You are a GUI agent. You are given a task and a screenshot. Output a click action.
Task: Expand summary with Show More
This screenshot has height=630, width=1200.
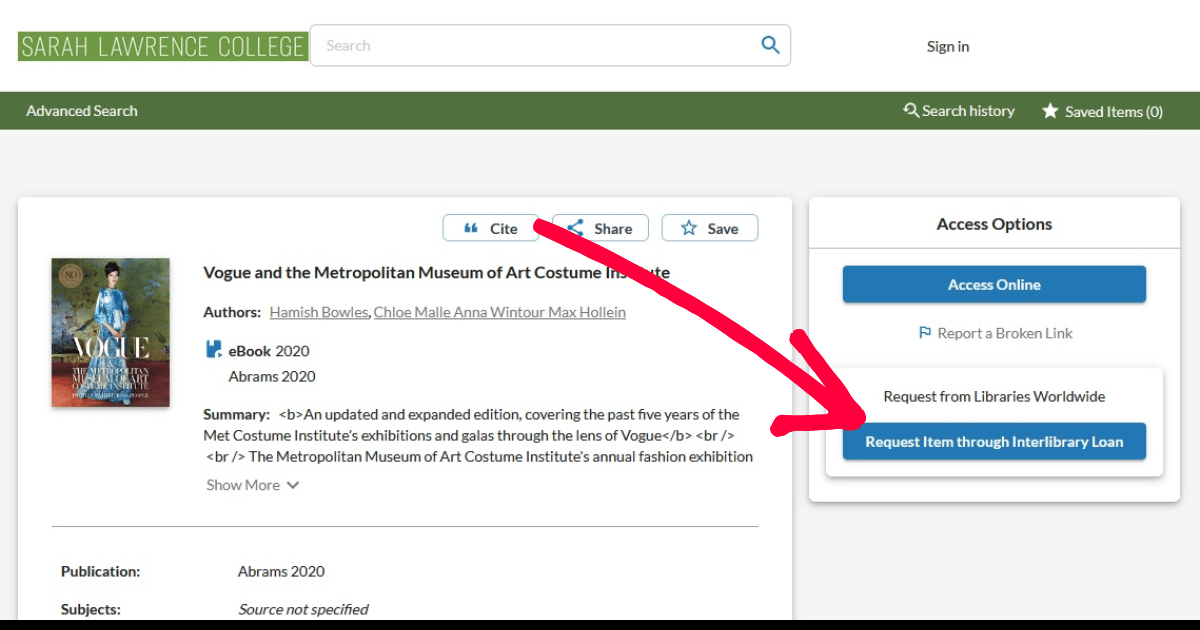click(253, 485)
